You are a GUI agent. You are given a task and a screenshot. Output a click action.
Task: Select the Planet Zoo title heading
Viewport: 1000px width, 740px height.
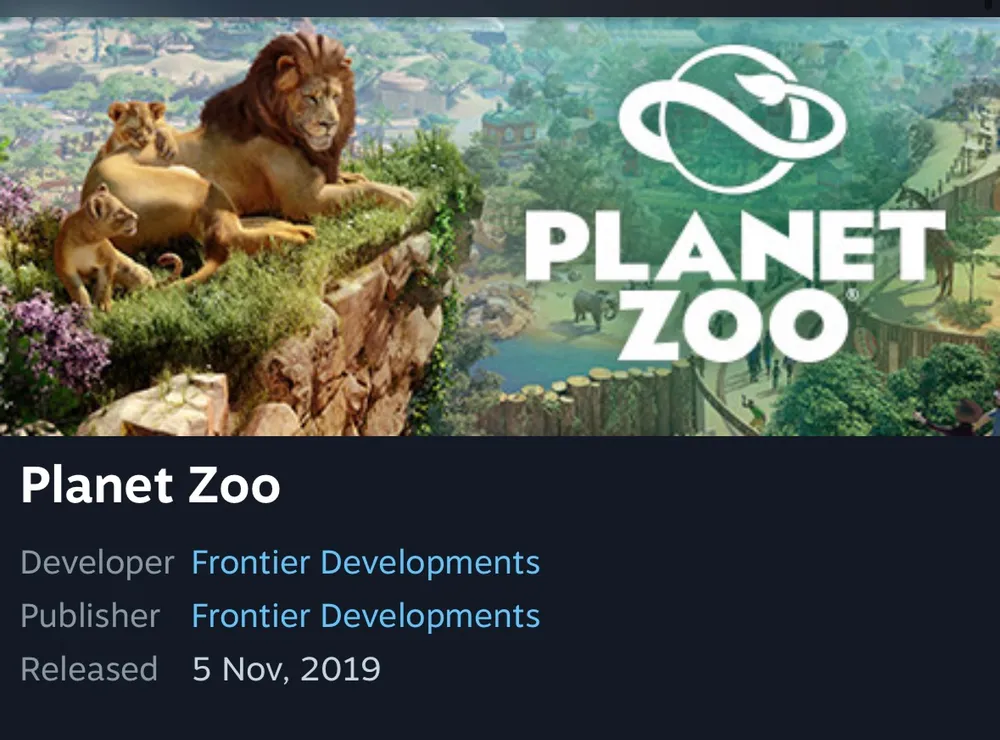point(151,485)
